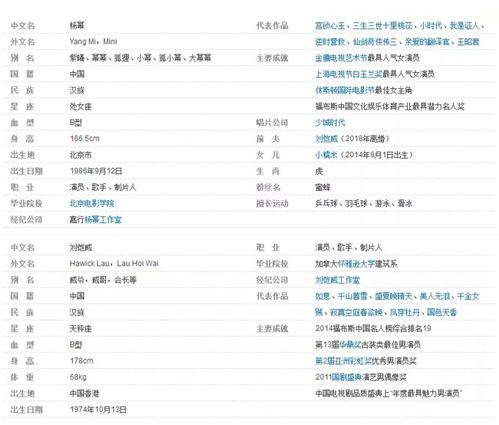Open the 北京电影学院 link

(92, 203)
